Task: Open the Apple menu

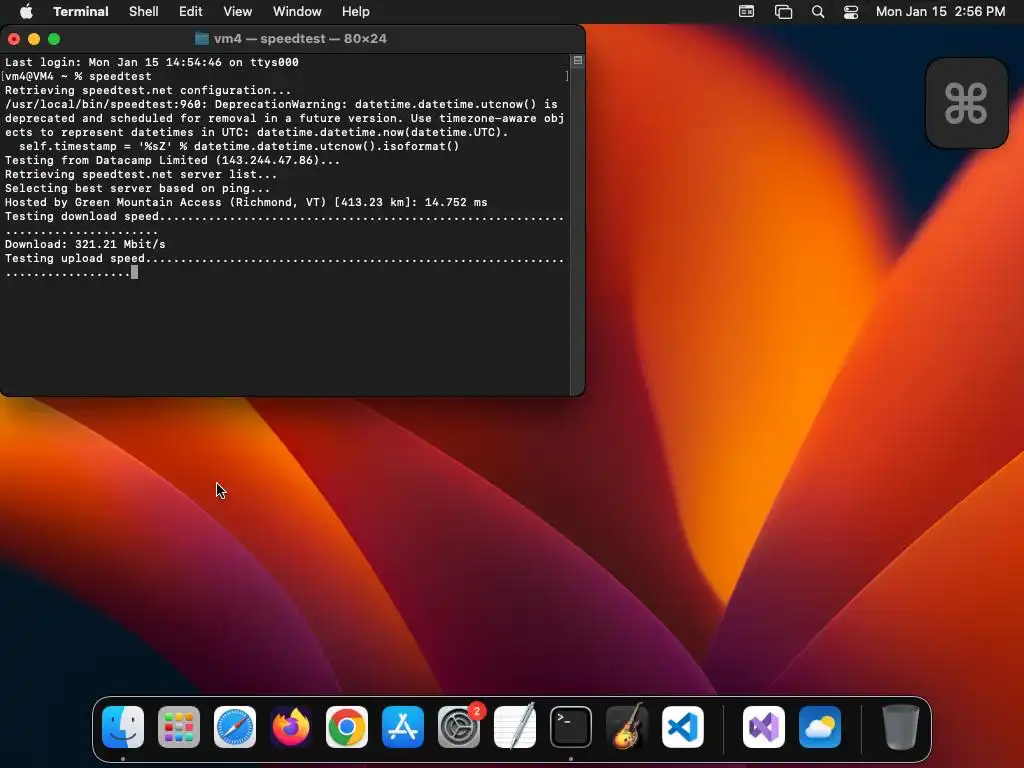Action: (26, 12)
